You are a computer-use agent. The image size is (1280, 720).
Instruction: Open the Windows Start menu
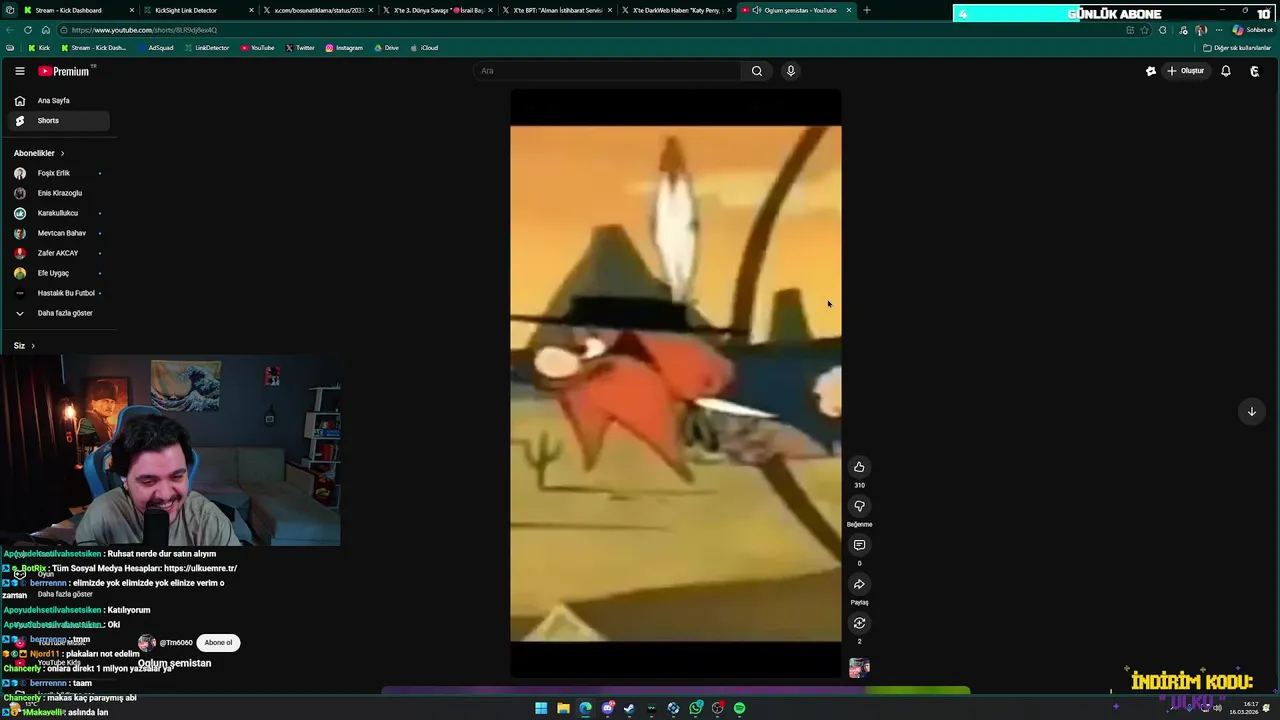point(541,708)
